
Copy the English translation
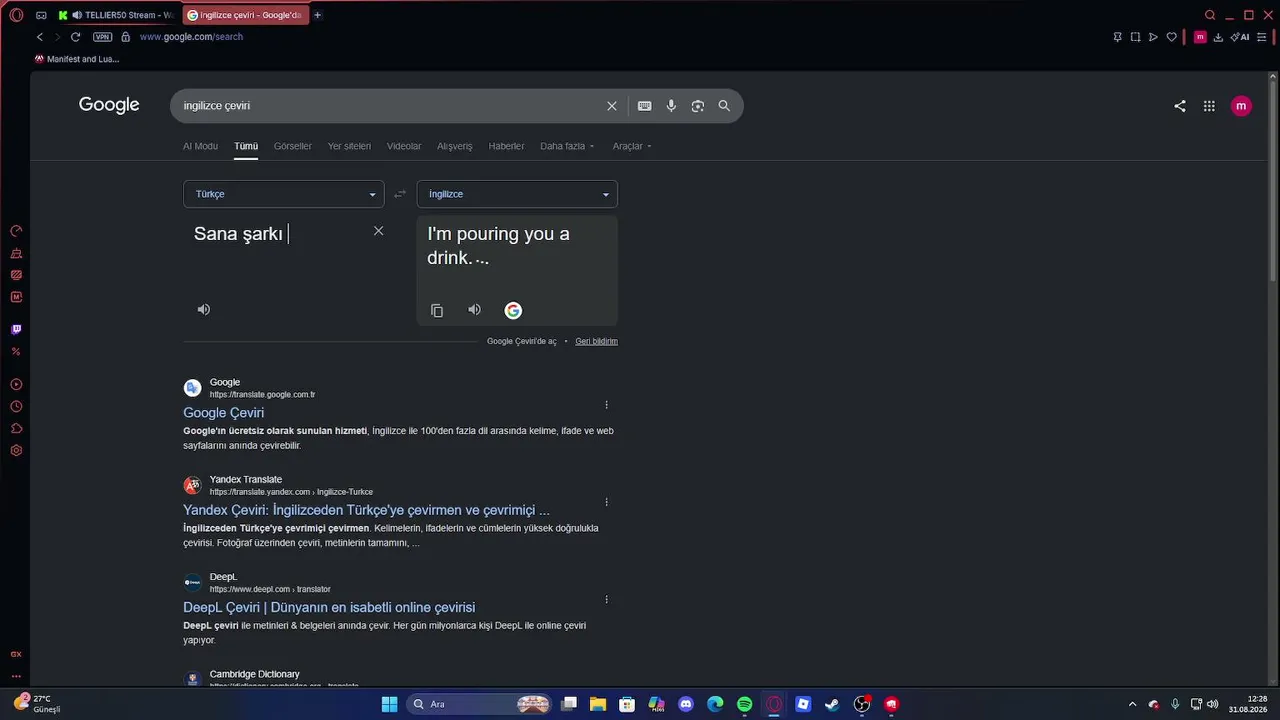click(437, 311)
